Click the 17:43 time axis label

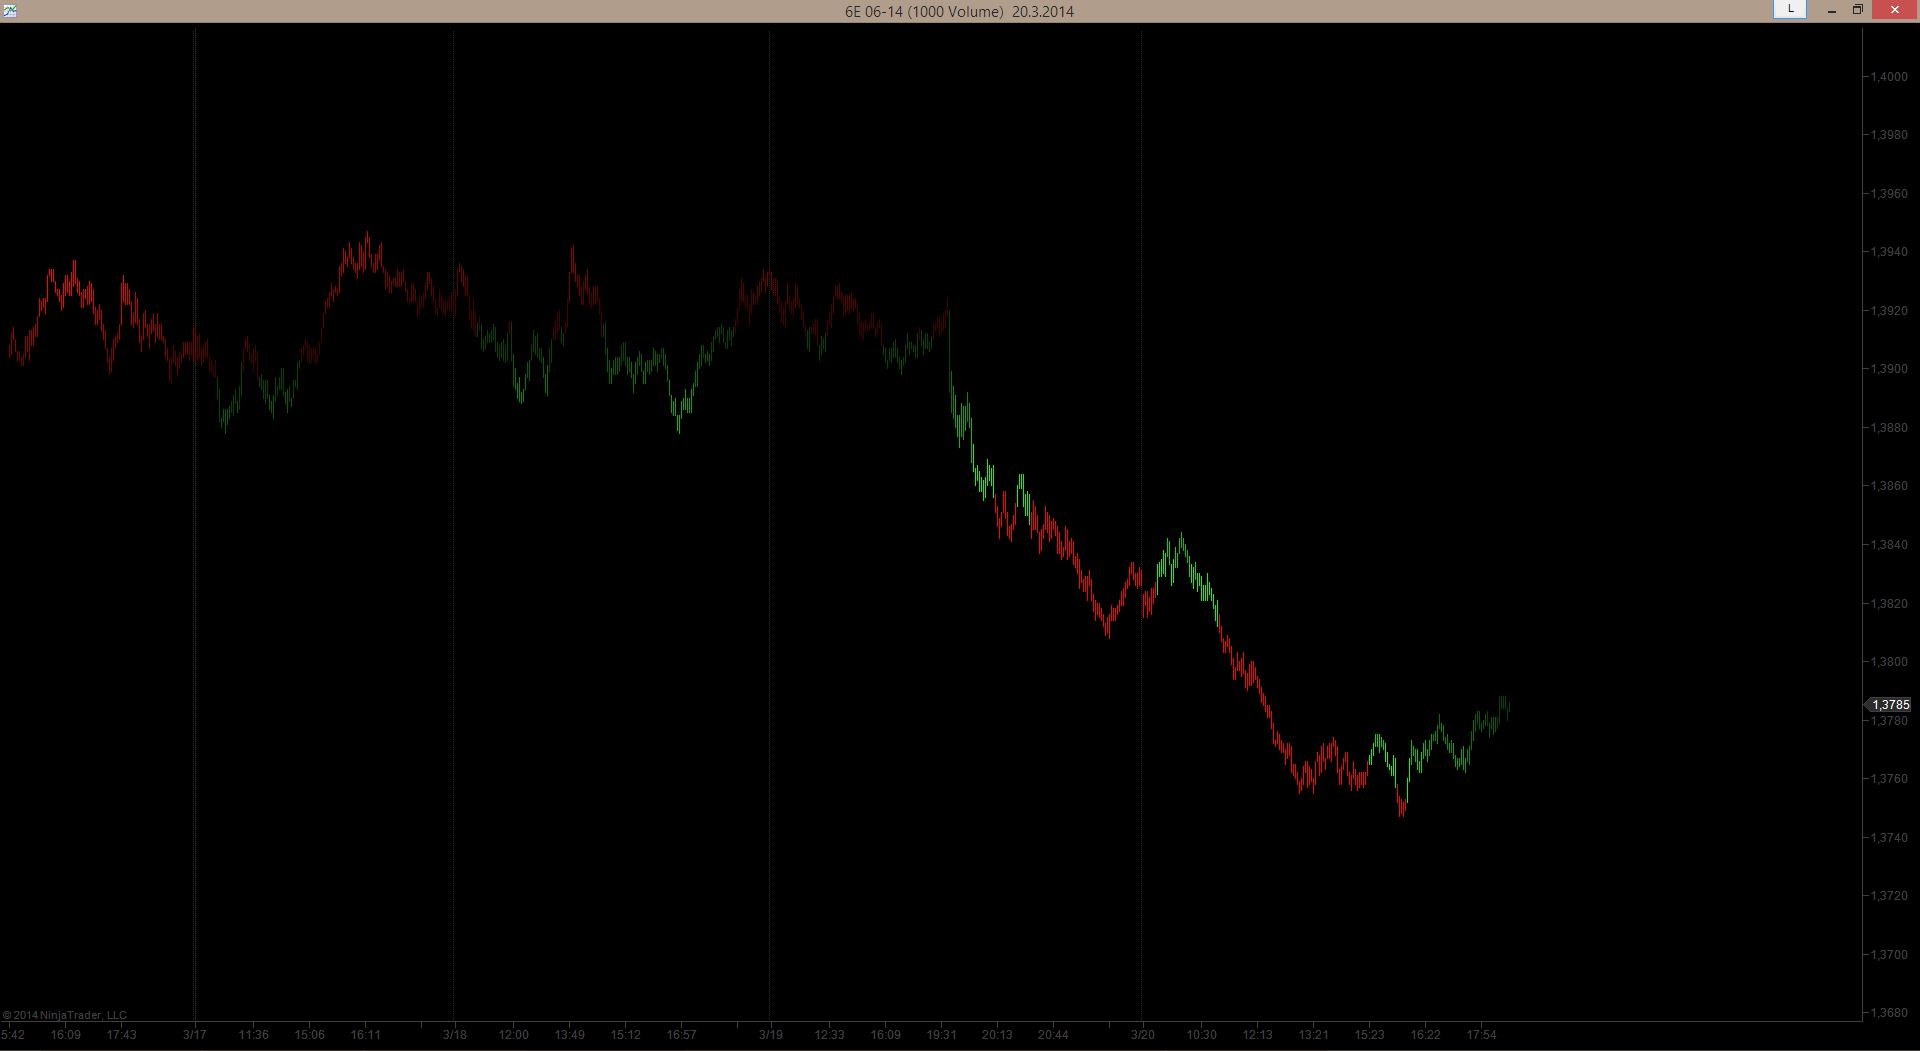pyautogui.click(x=122, y=1035)
